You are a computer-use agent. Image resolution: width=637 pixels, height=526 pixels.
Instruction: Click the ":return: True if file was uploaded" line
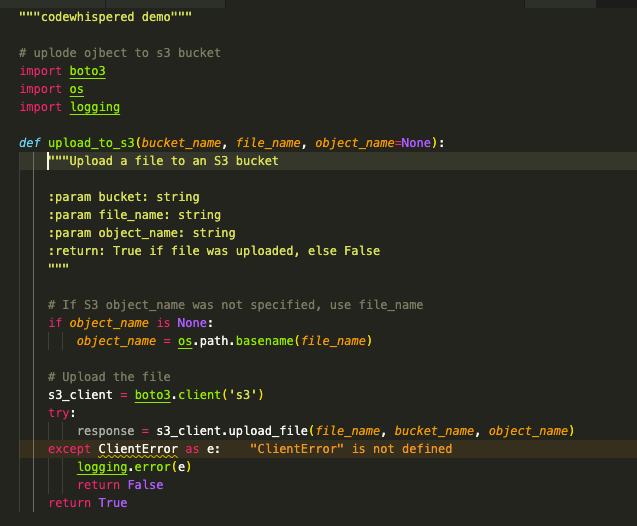(x=214, y=251)
